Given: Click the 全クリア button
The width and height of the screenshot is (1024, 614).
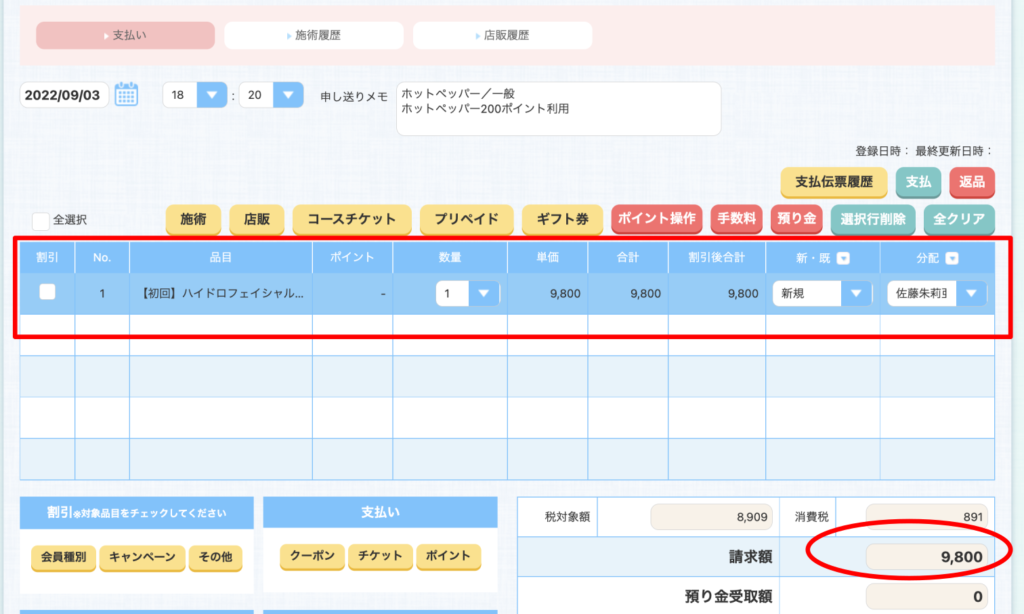Looking at the screenshot, I should [958, 219].
